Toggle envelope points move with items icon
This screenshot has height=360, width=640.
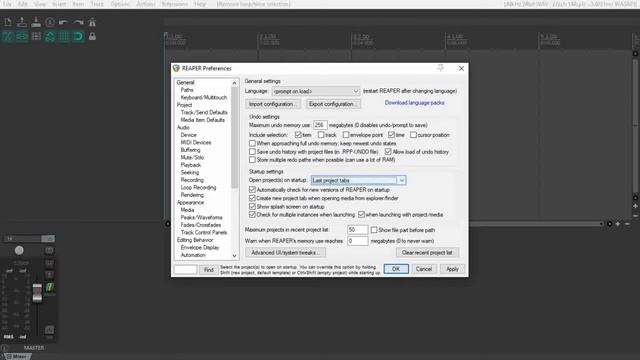tap(50, 36)
